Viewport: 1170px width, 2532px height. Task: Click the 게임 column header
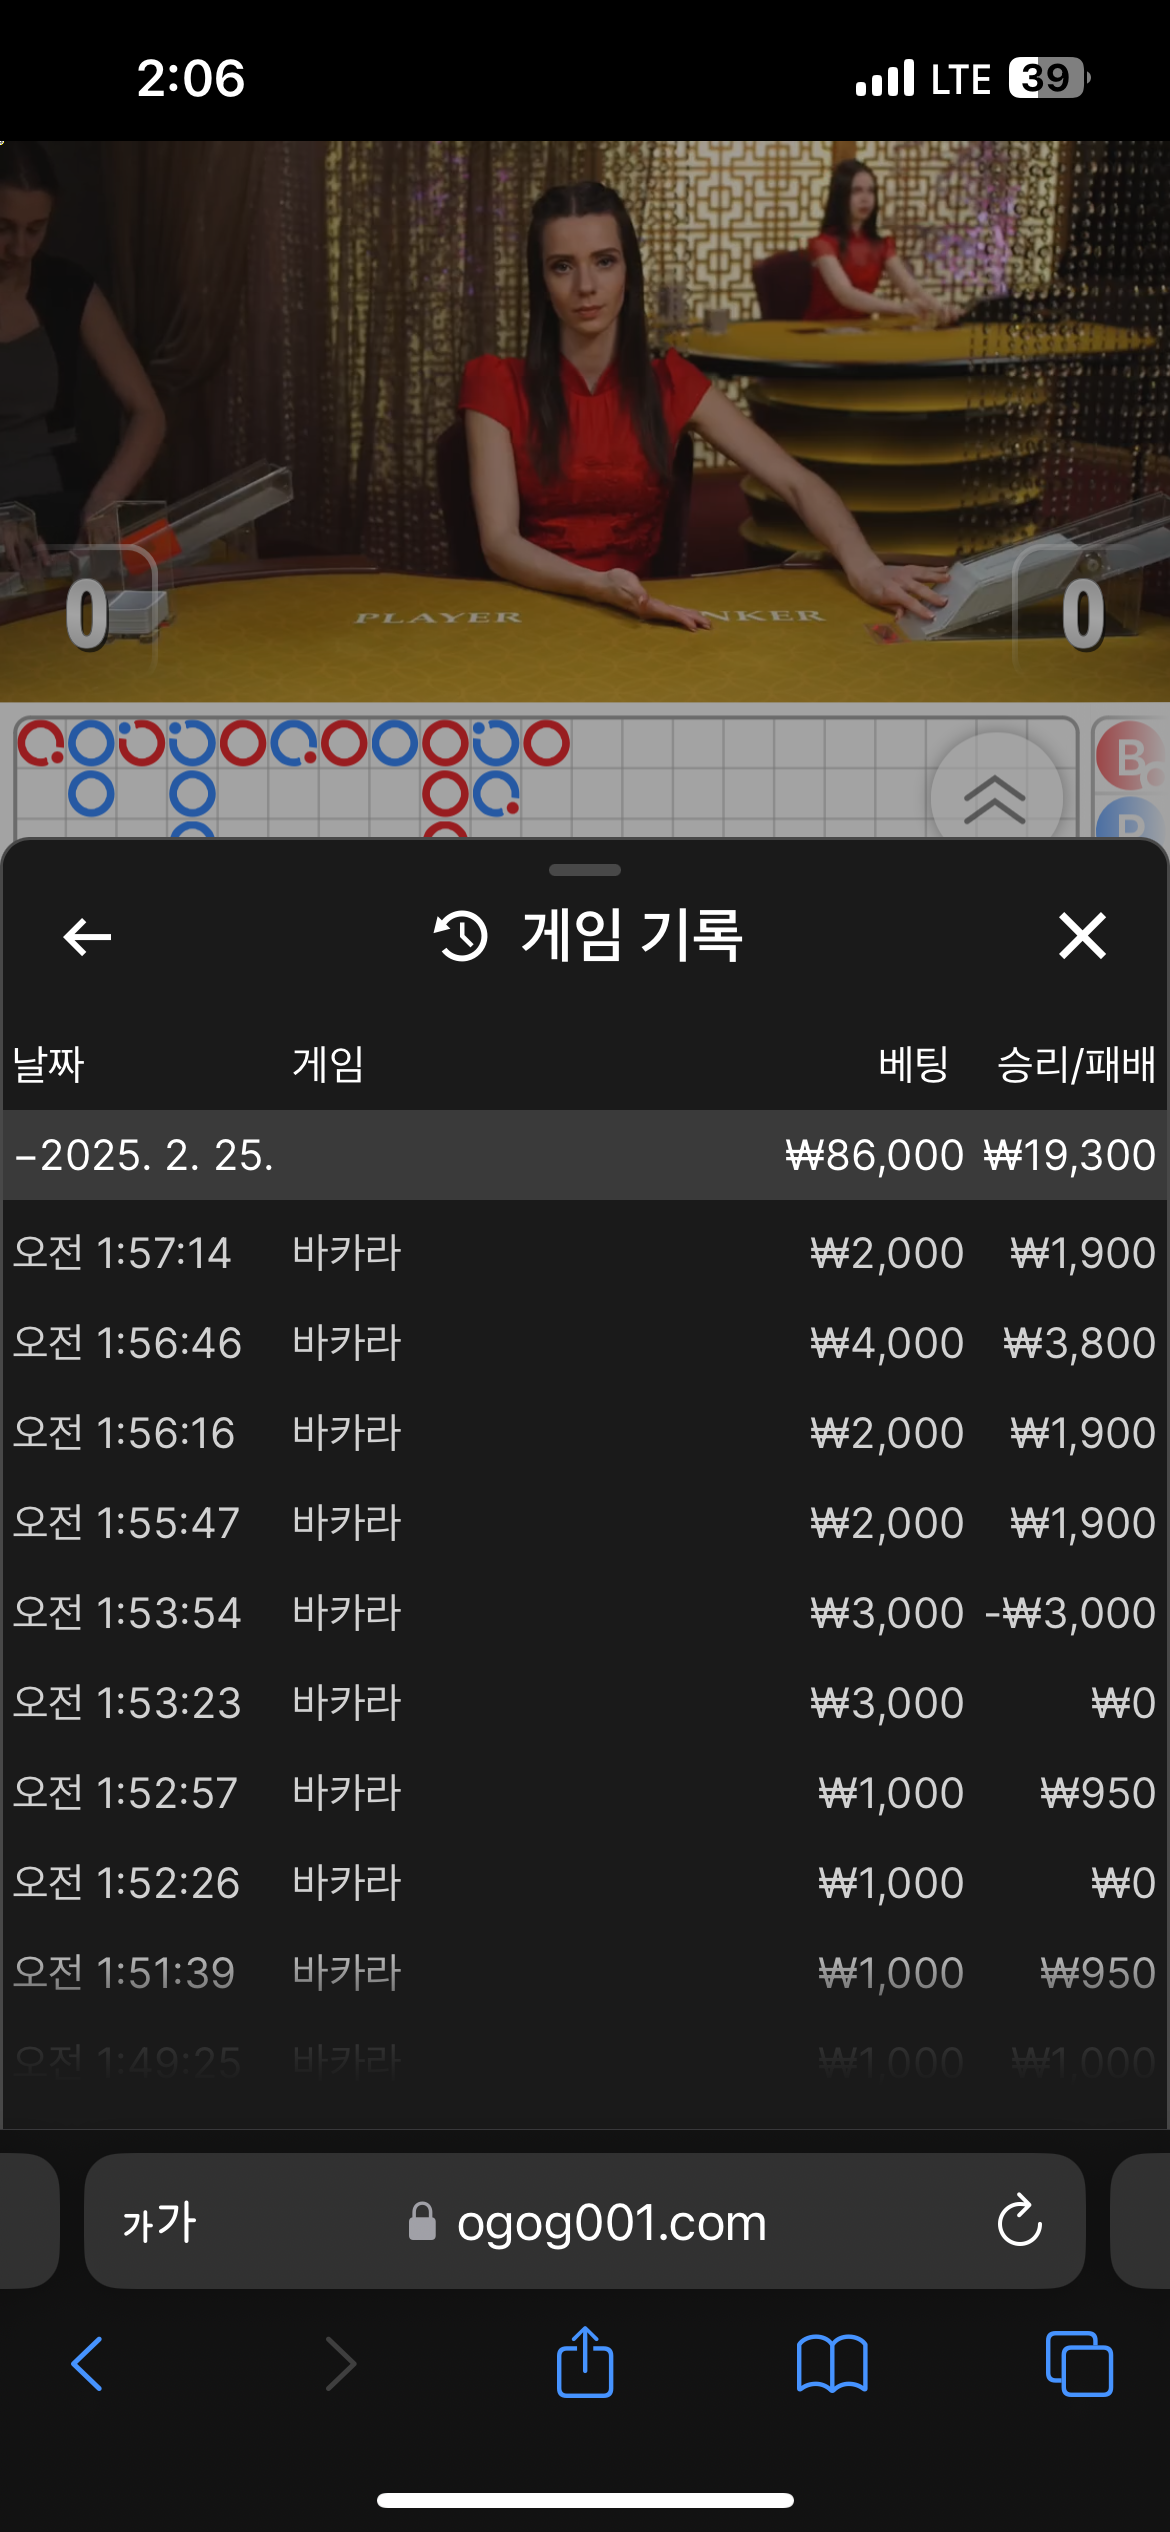(328, 1064)
